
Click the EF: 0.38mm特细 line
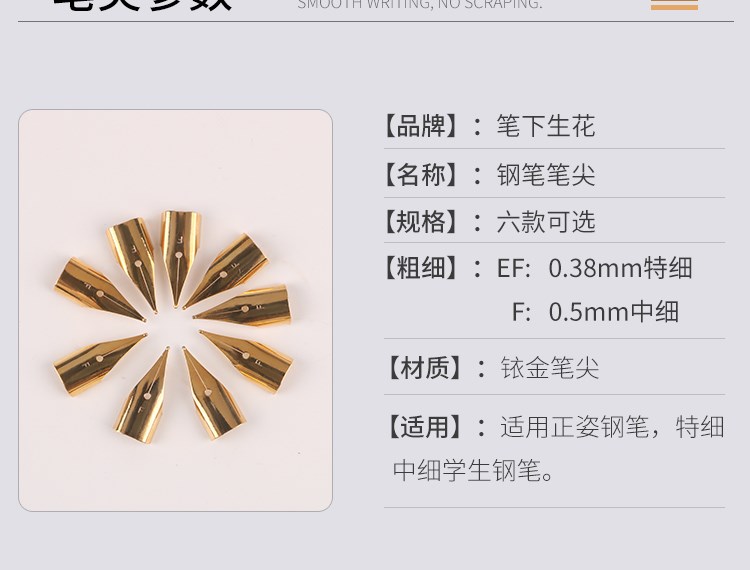[x=595, y=267]
